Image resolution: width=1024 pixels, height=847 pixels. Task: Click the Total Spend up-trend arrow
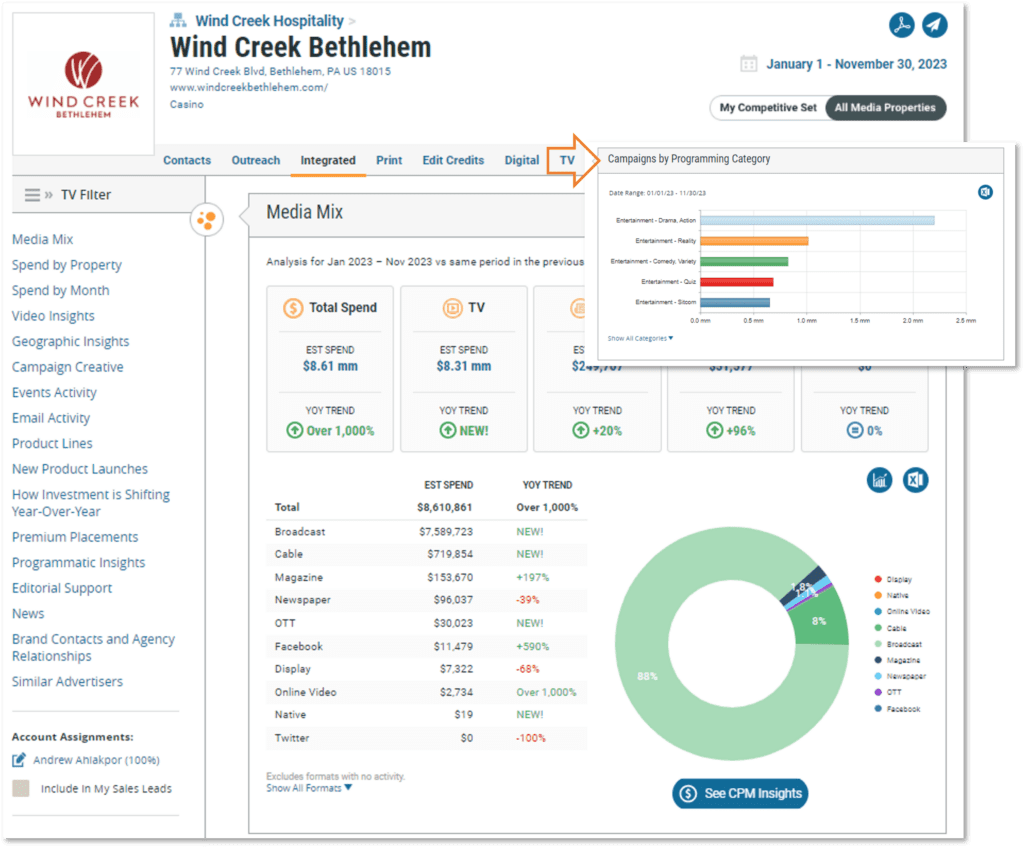point(295,430)
